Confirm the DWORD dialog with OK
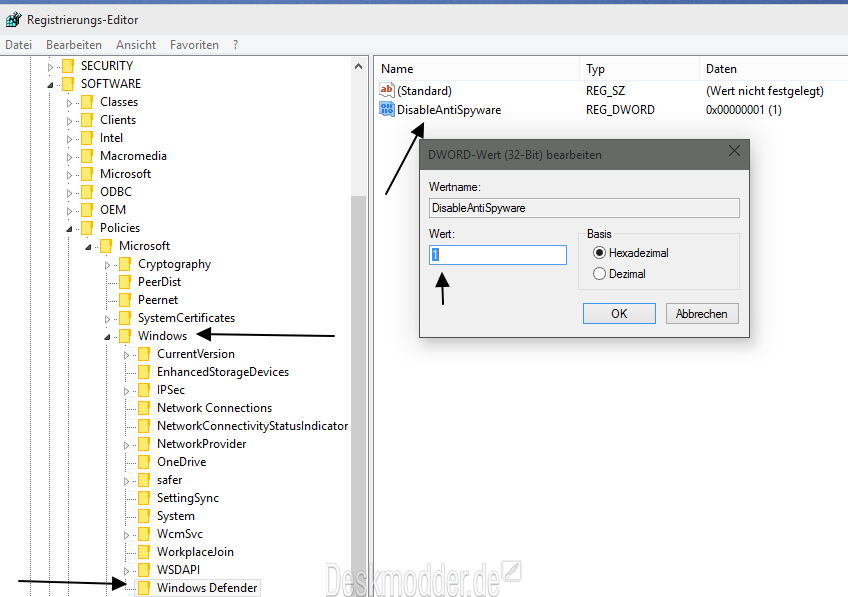 pyautogui.click(x=619, y=314)
